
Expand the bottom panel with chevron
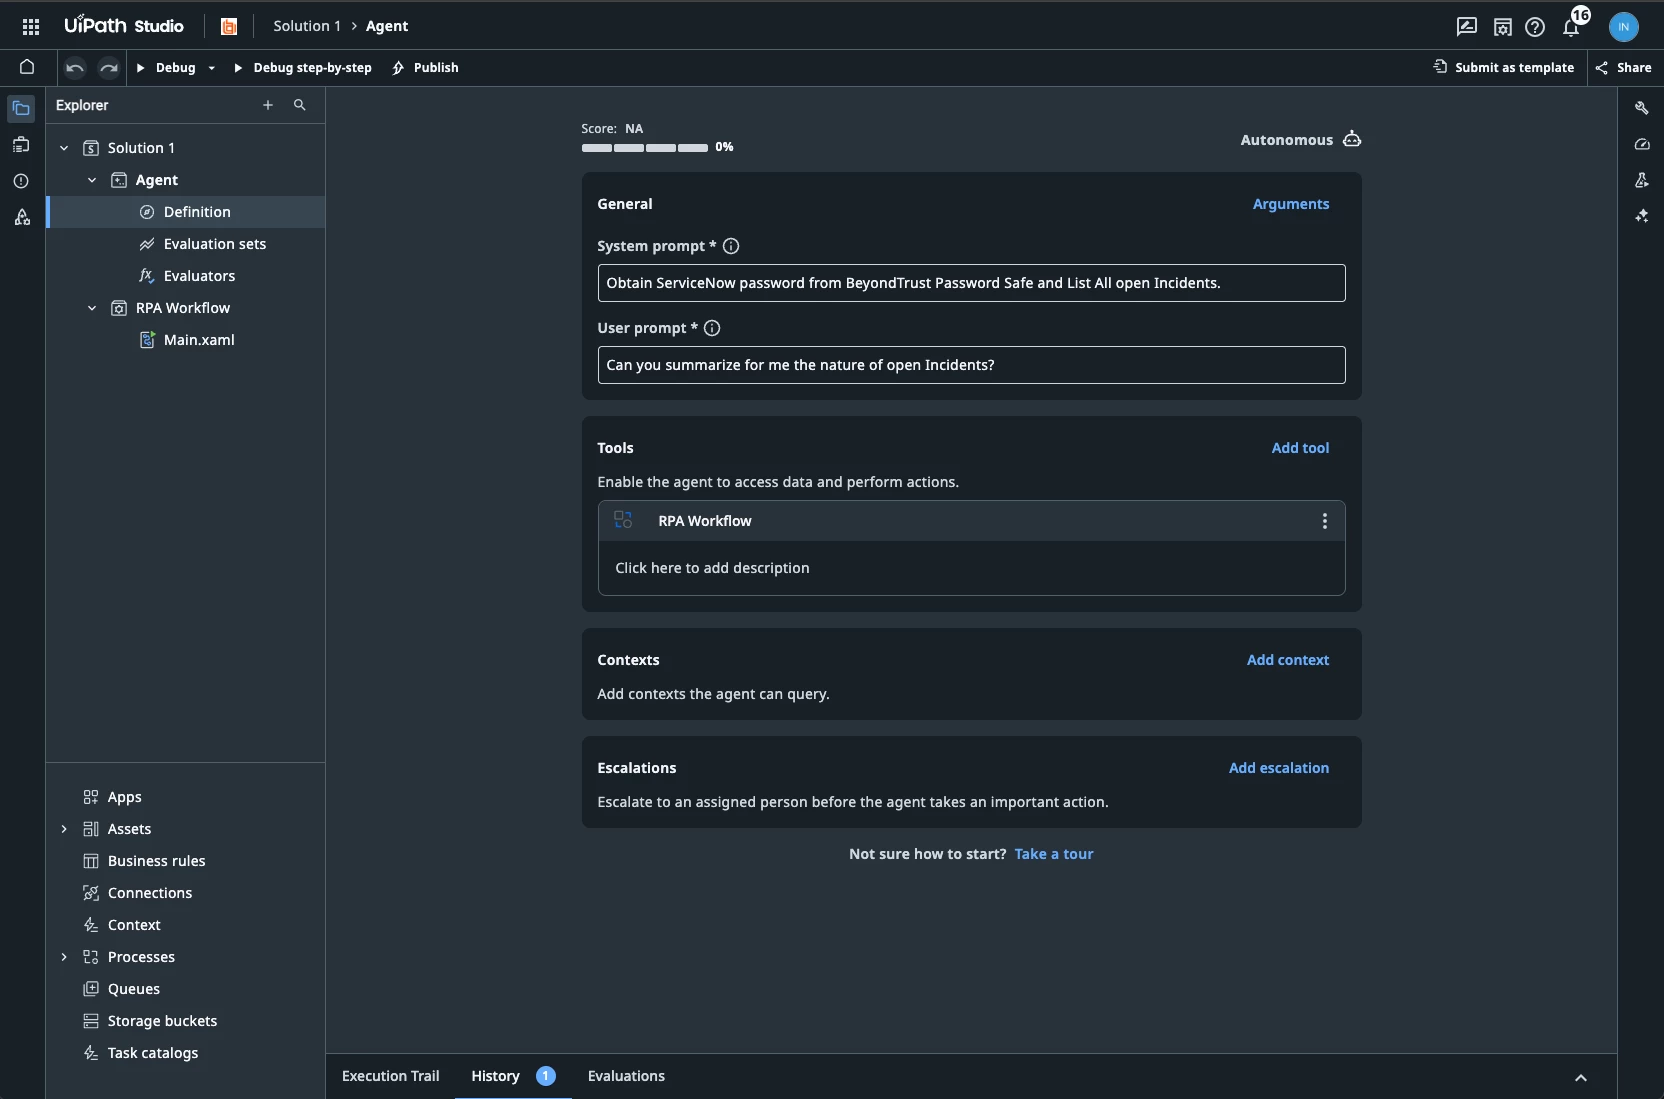pos(1581,1077)
